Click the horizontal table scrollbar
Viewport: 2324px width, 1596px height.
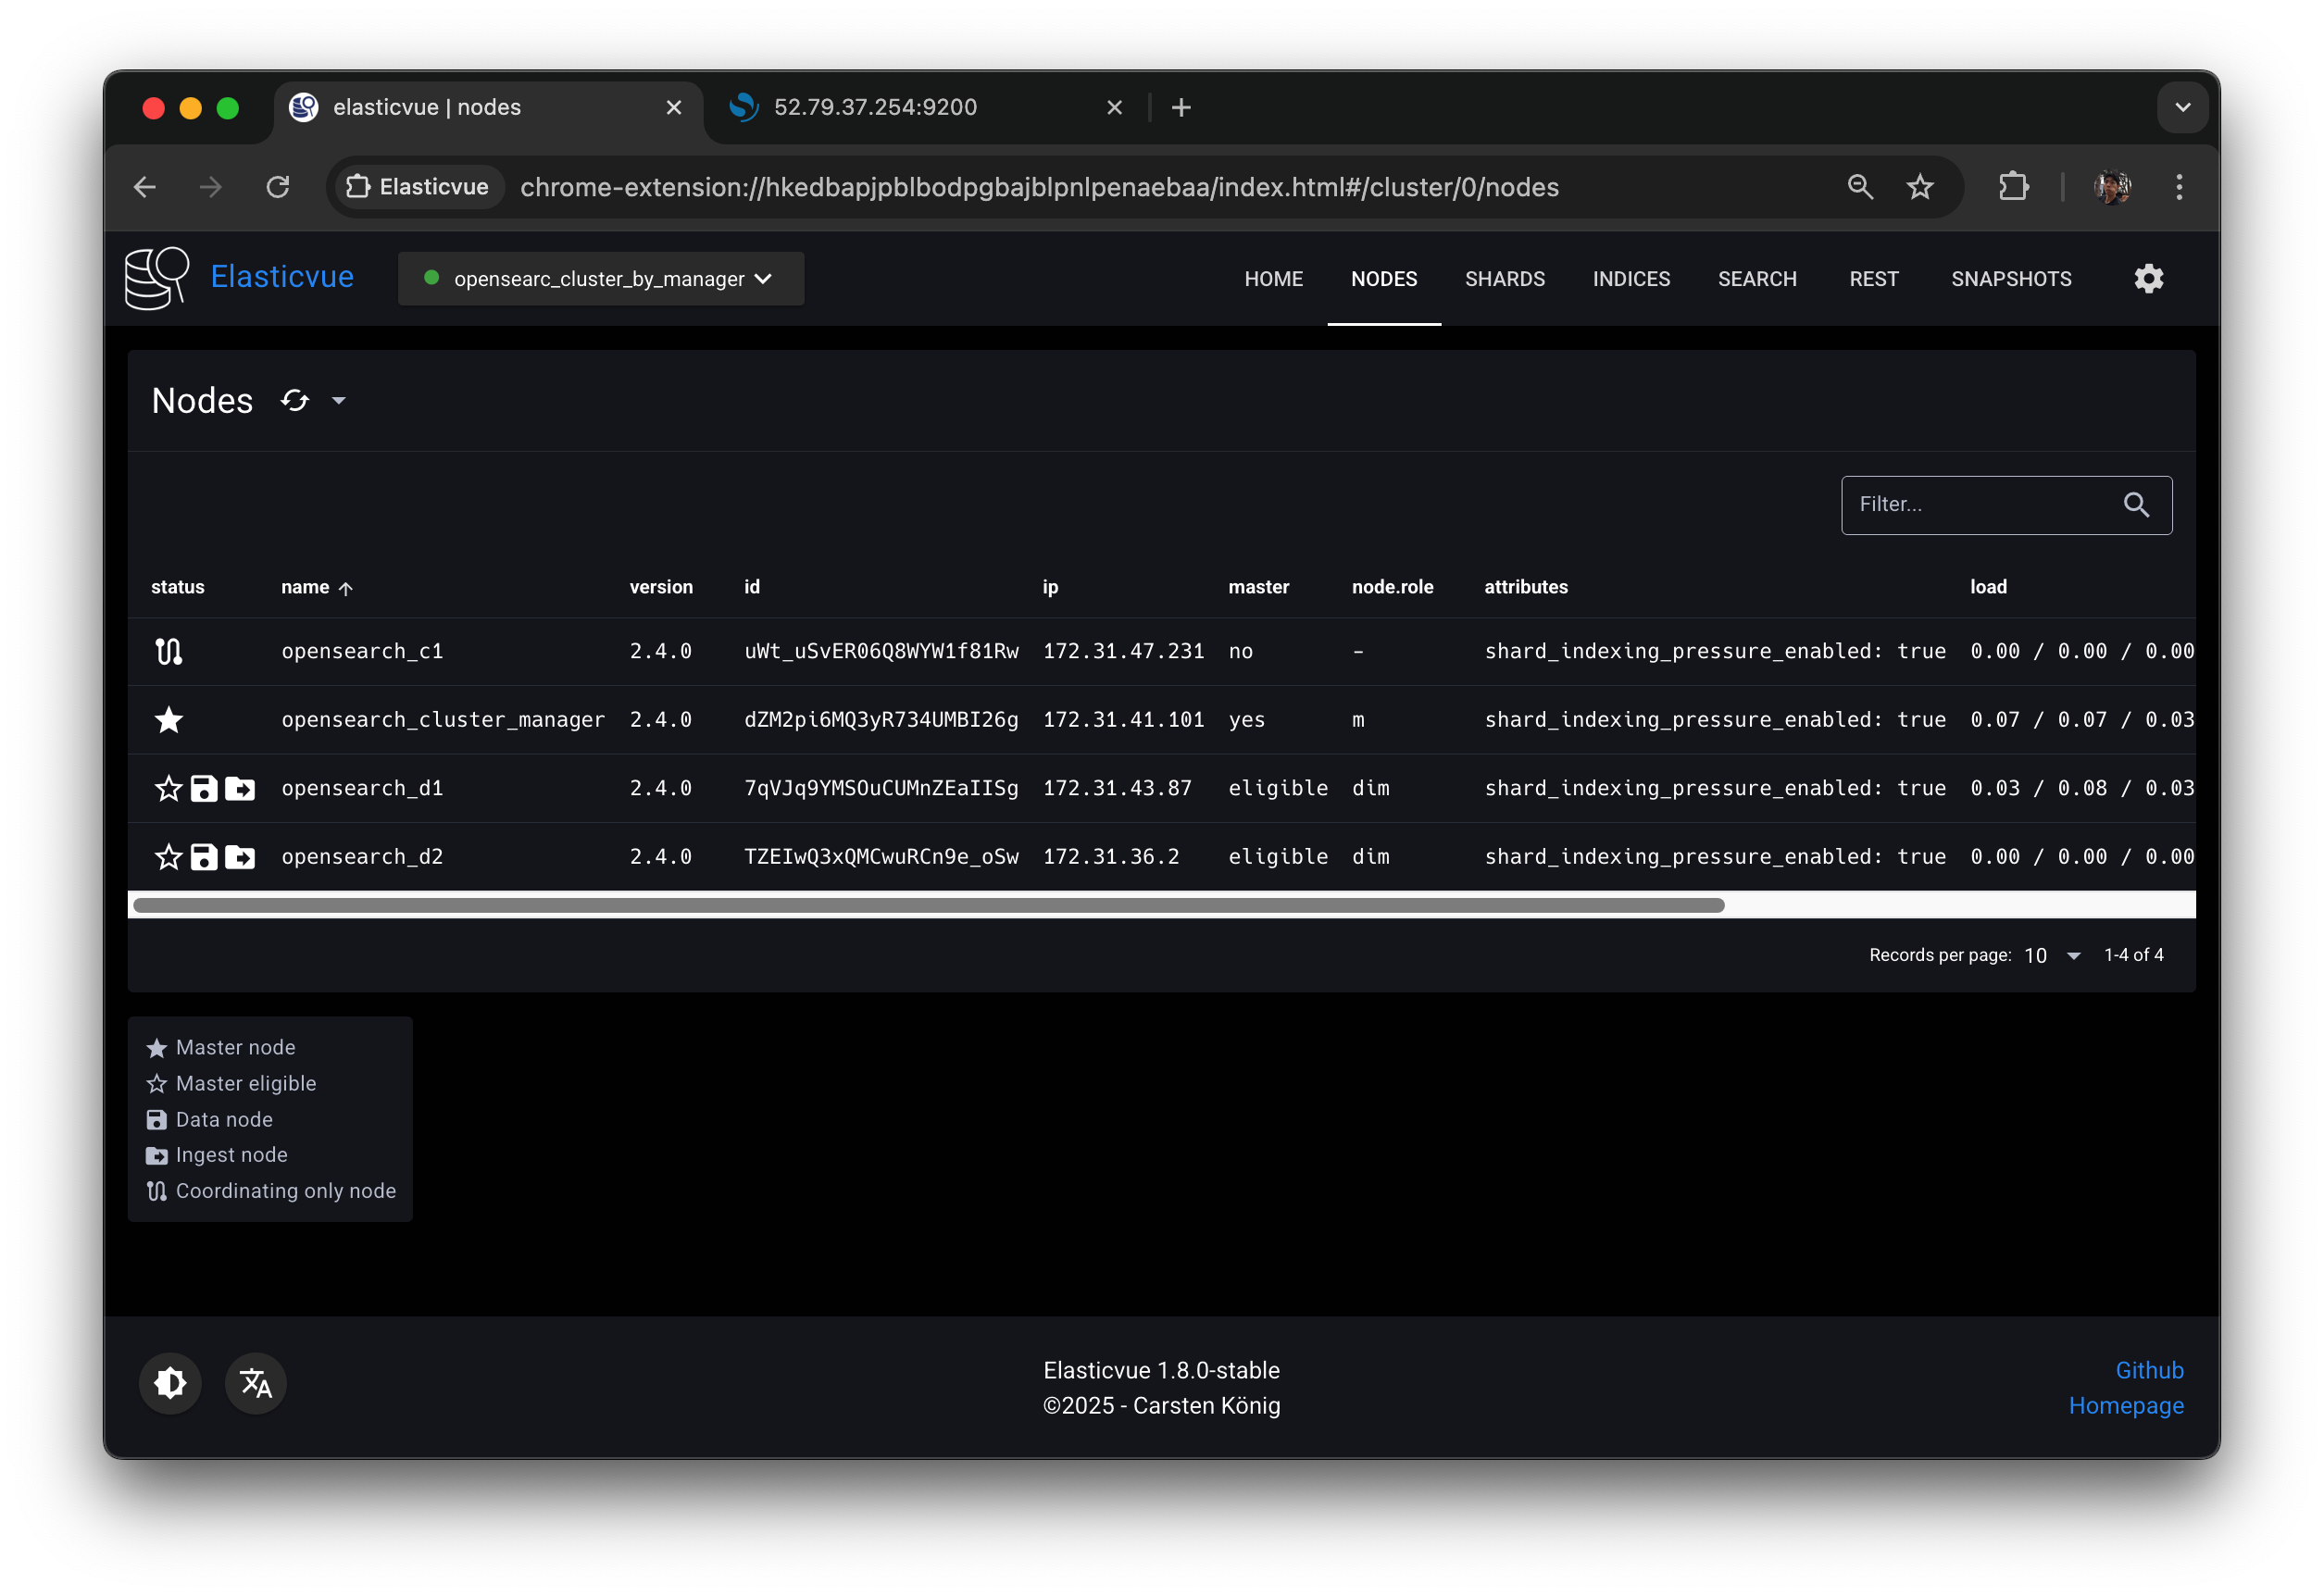[928, 905]
